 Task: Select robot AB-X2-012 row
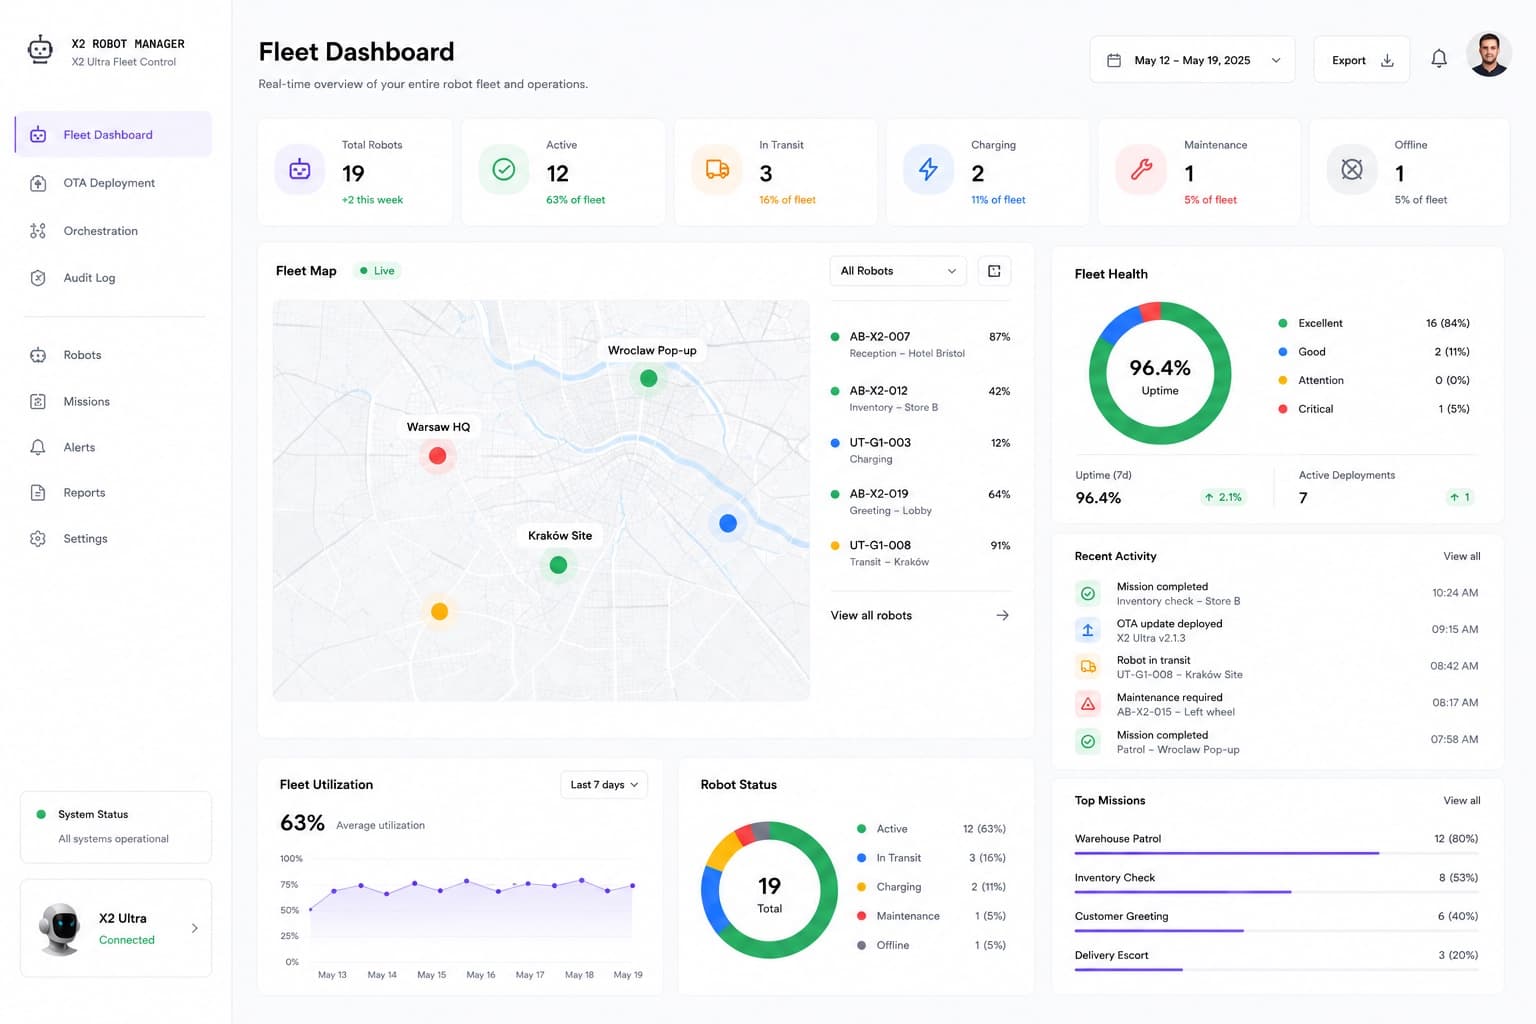[920, 398]
